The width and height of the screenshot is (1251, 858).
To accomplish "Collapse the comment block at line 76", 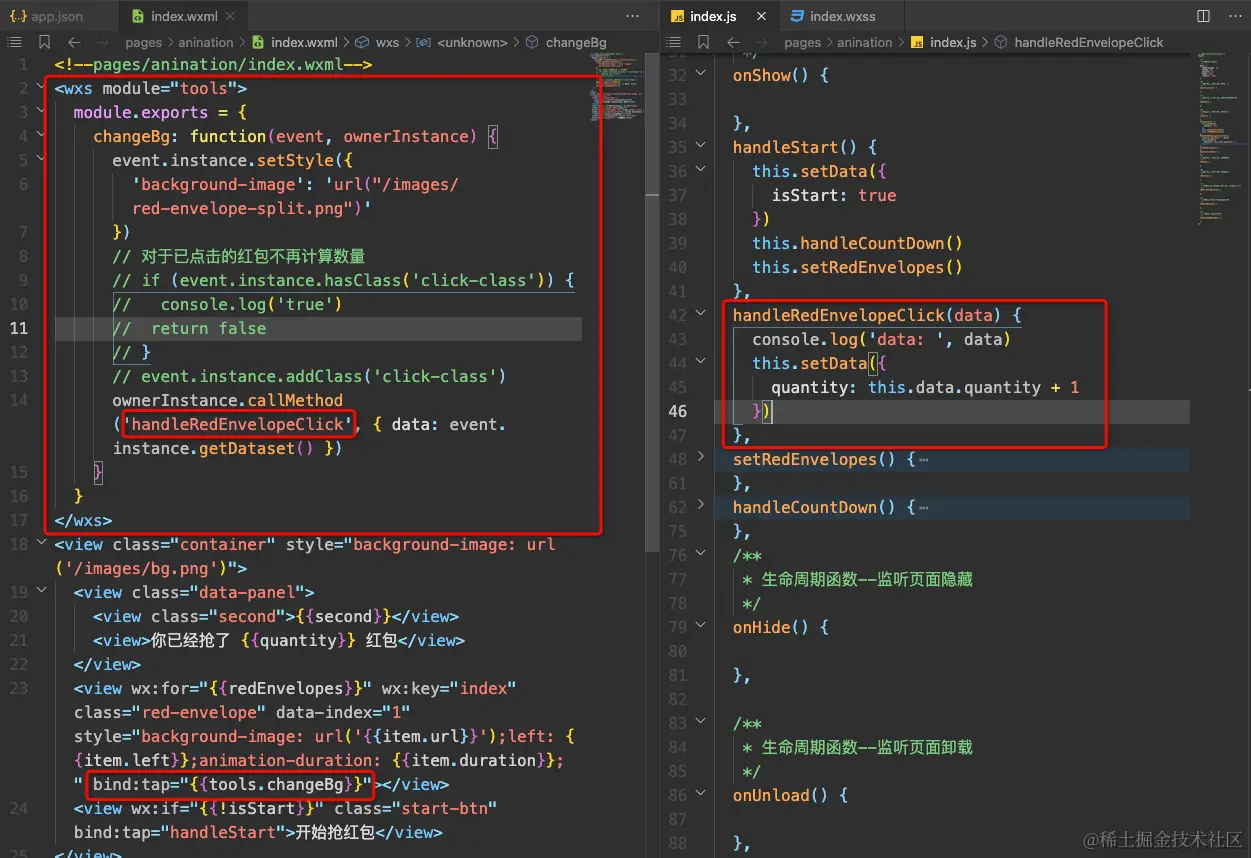I will 701,555.
